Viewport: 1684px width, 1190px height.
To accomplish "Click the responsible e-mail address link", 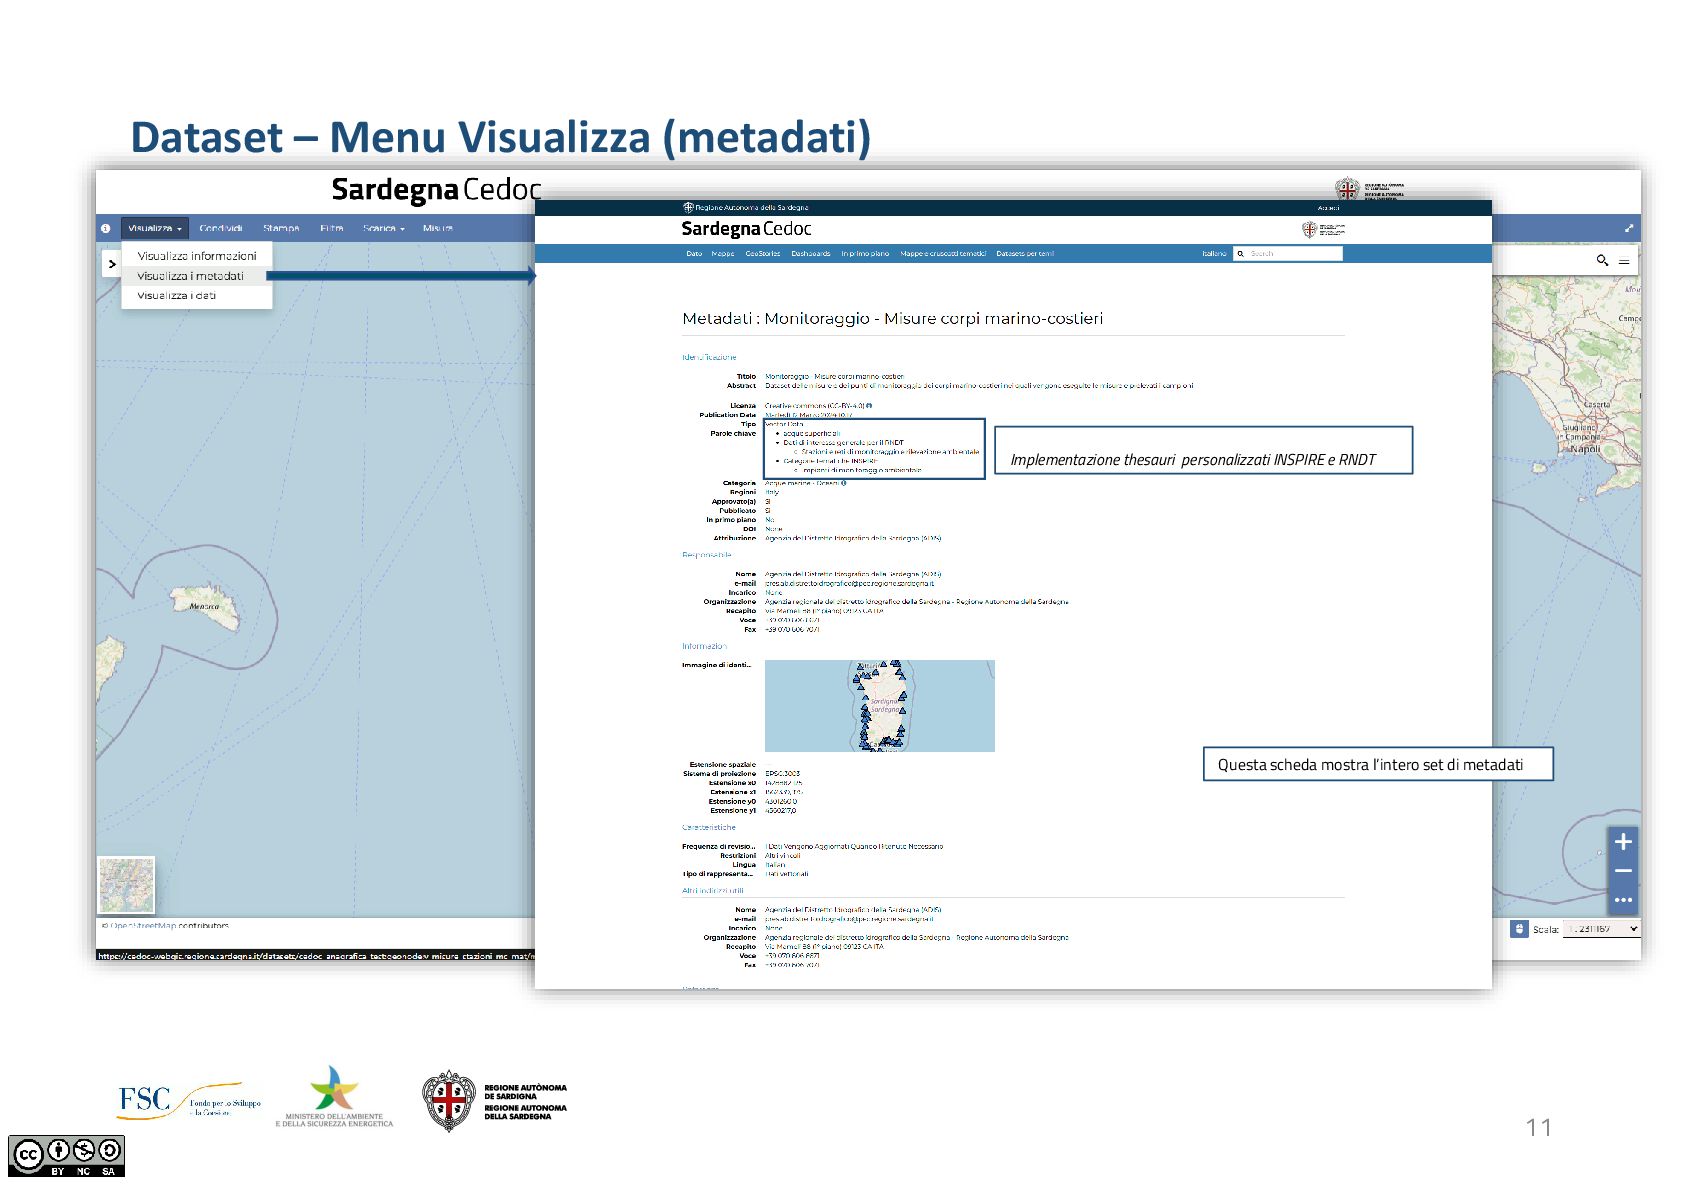I will [849, 583].
